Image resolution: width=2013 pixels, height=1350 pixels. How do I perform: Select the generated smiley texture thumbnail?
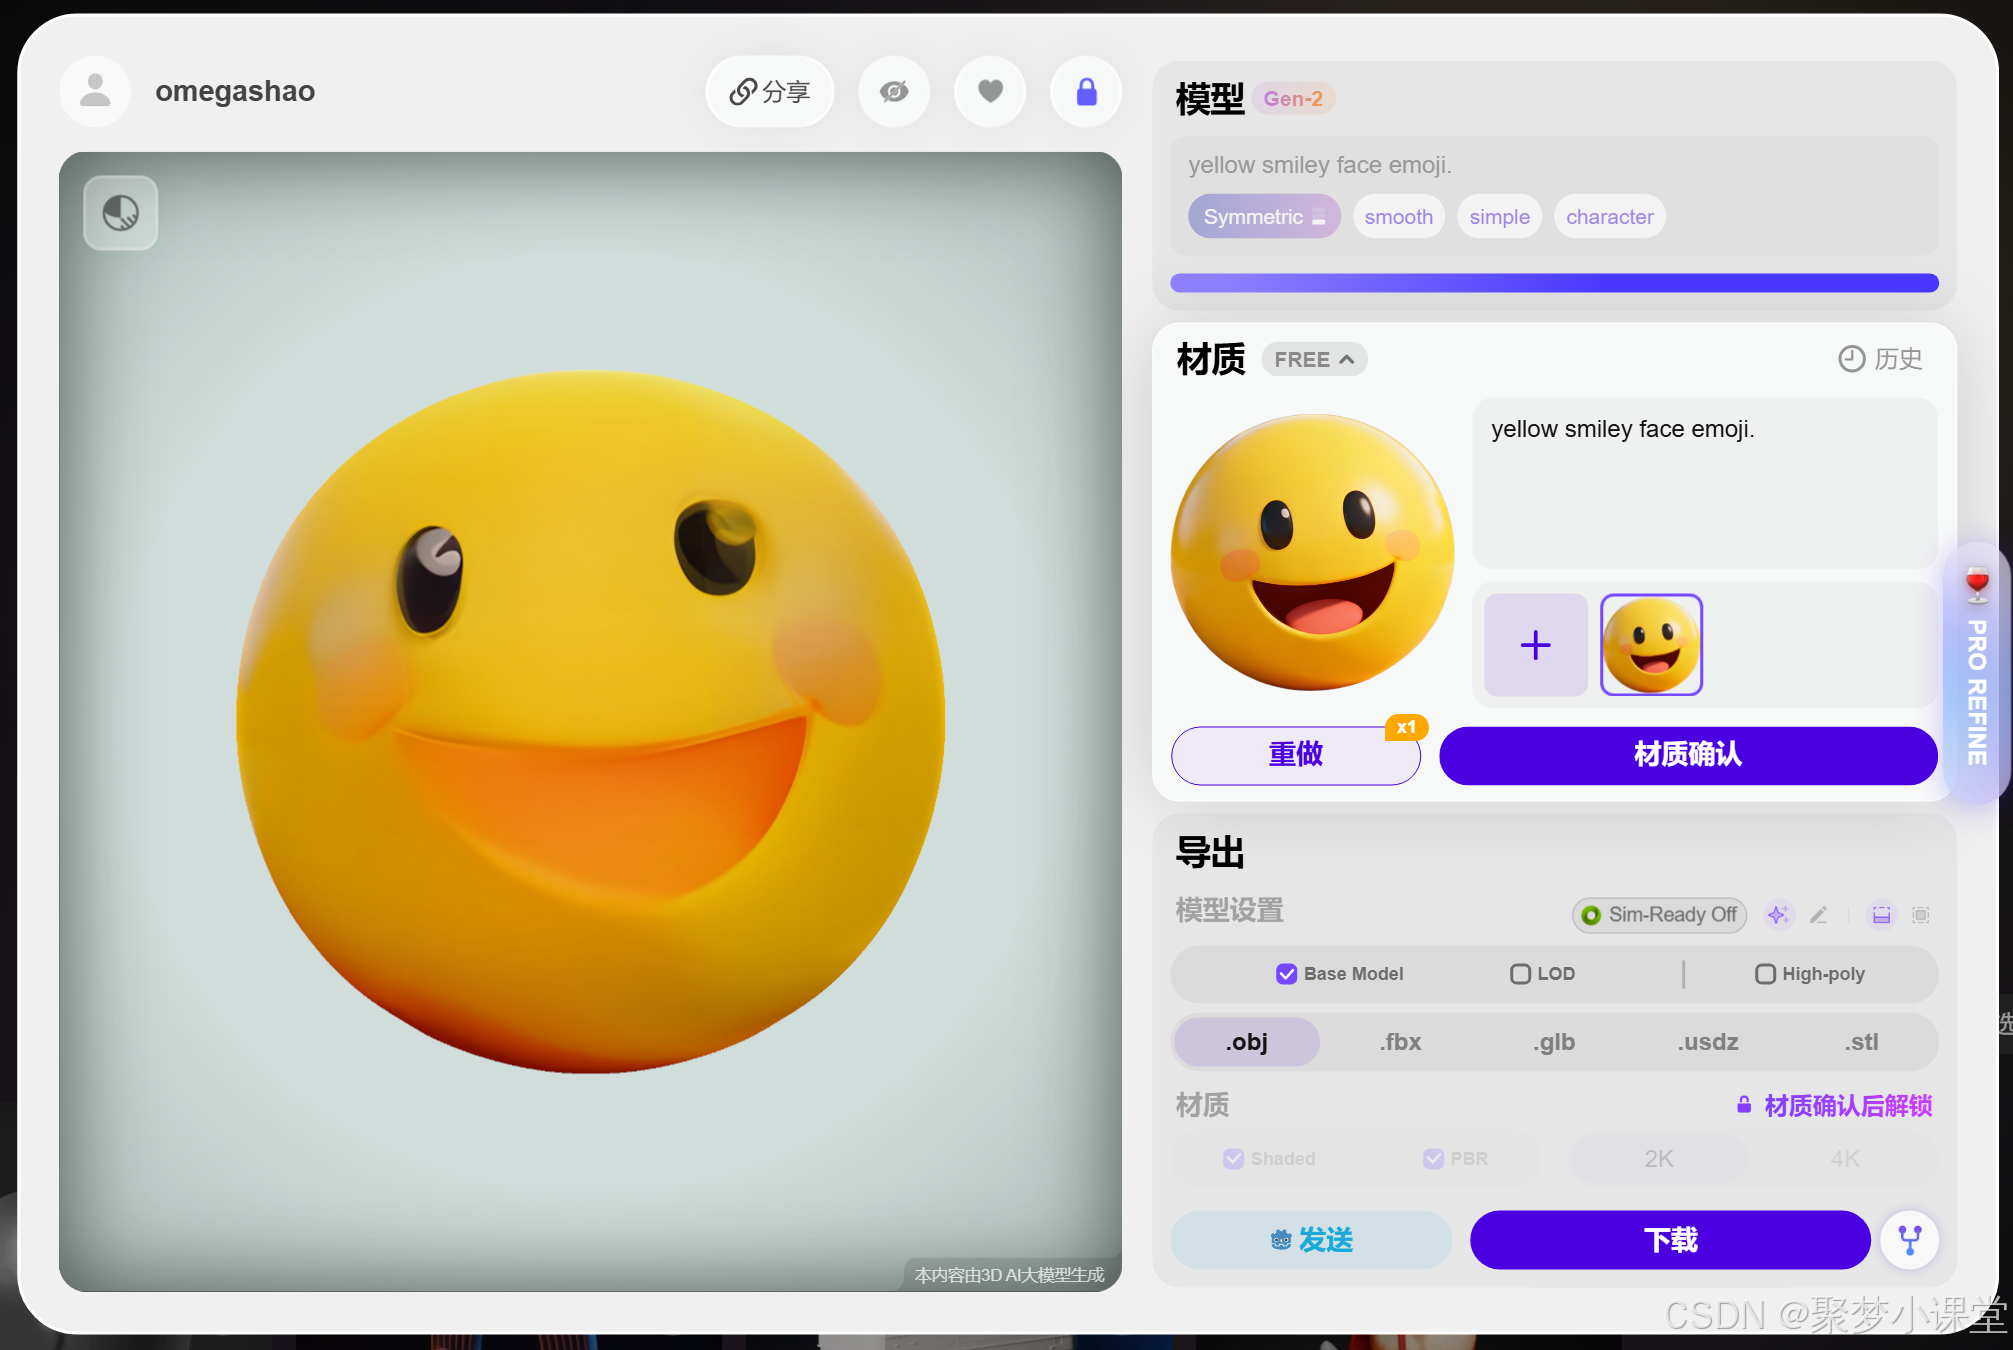pyautogui.click(x=1651, y=645)
